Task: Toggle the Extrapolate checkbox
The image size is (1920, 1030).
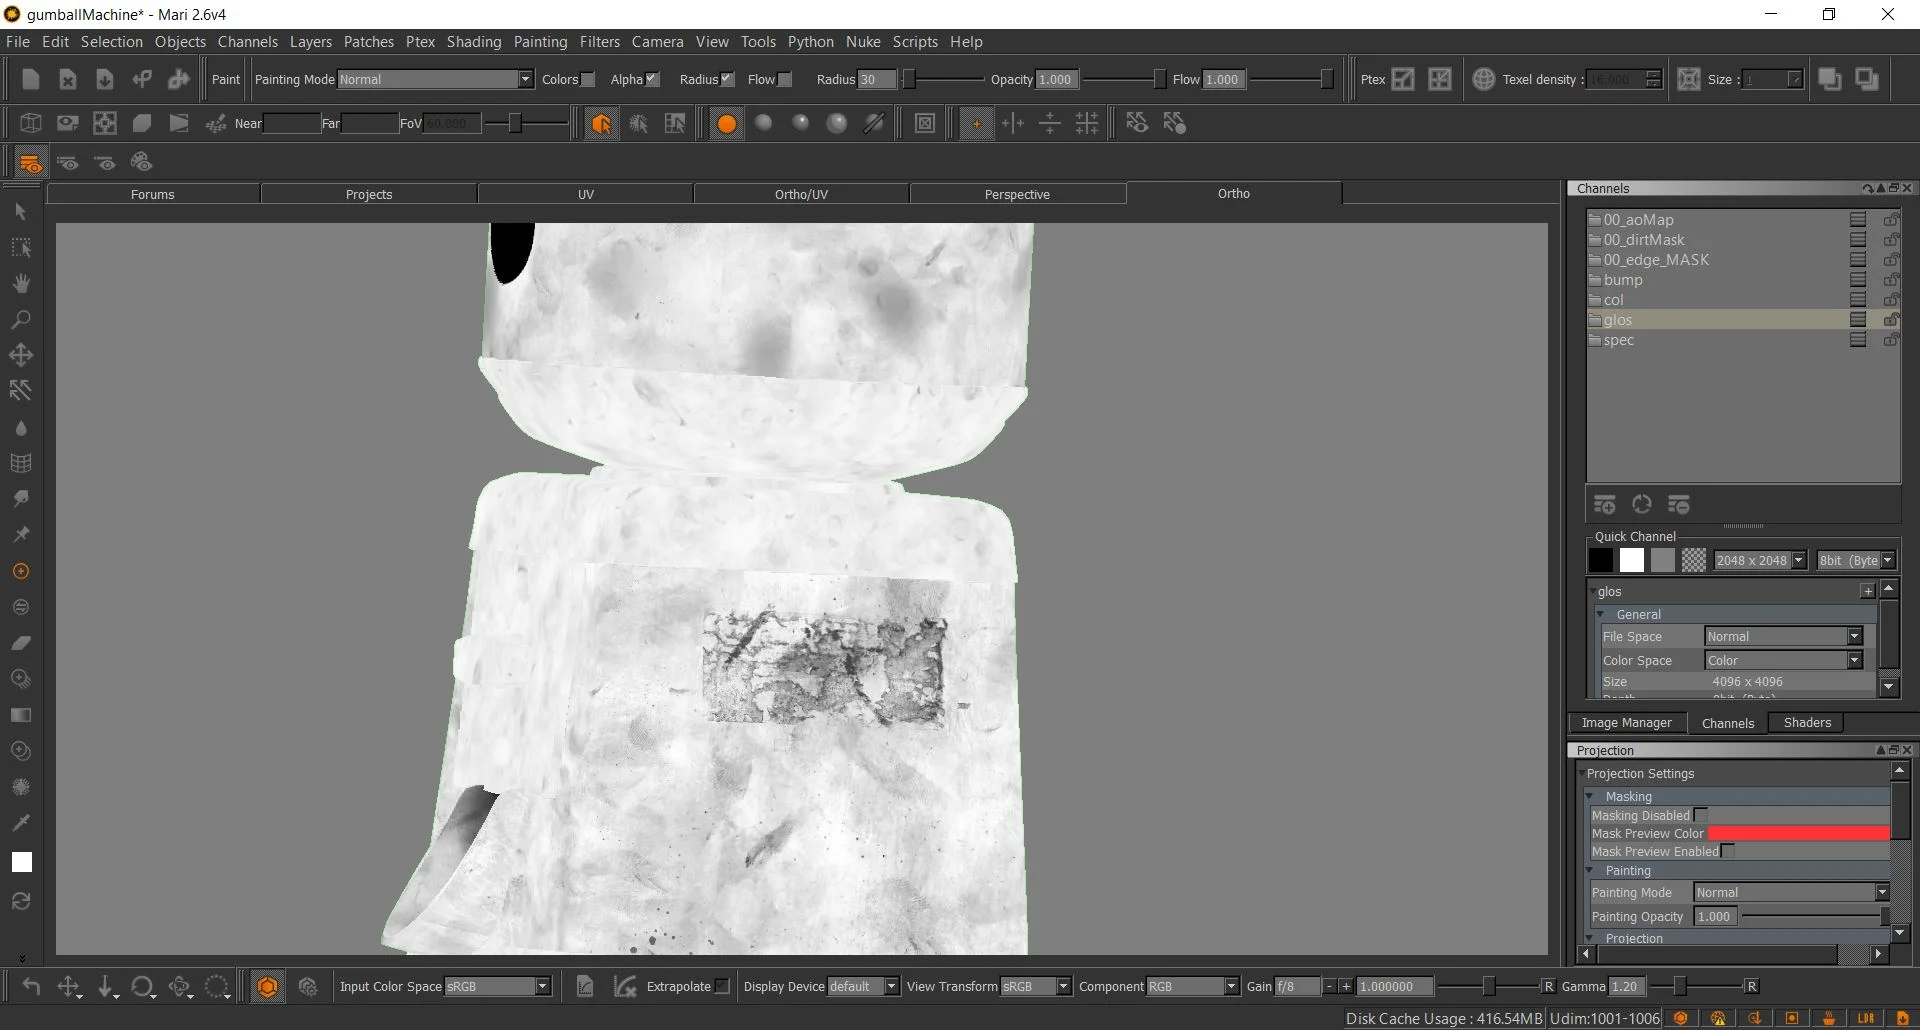Action: (x=722, y=987)
